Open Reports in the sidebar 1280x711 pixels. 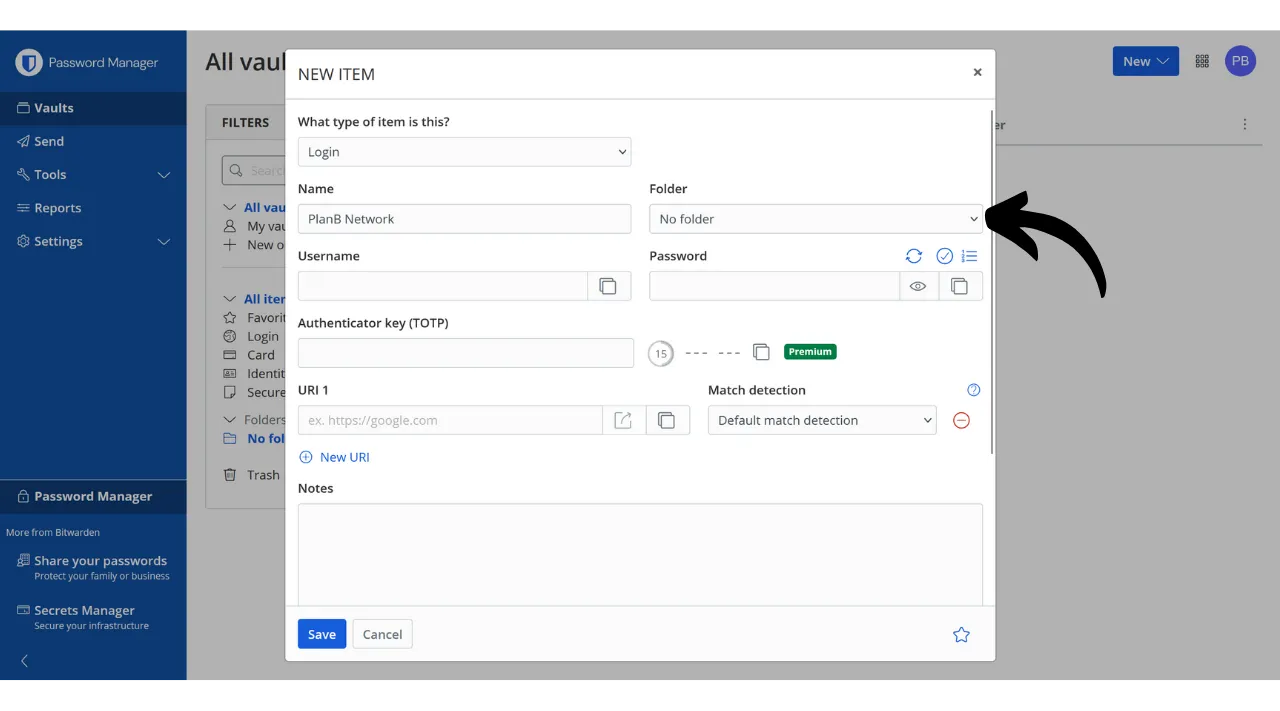pos(57,208)
